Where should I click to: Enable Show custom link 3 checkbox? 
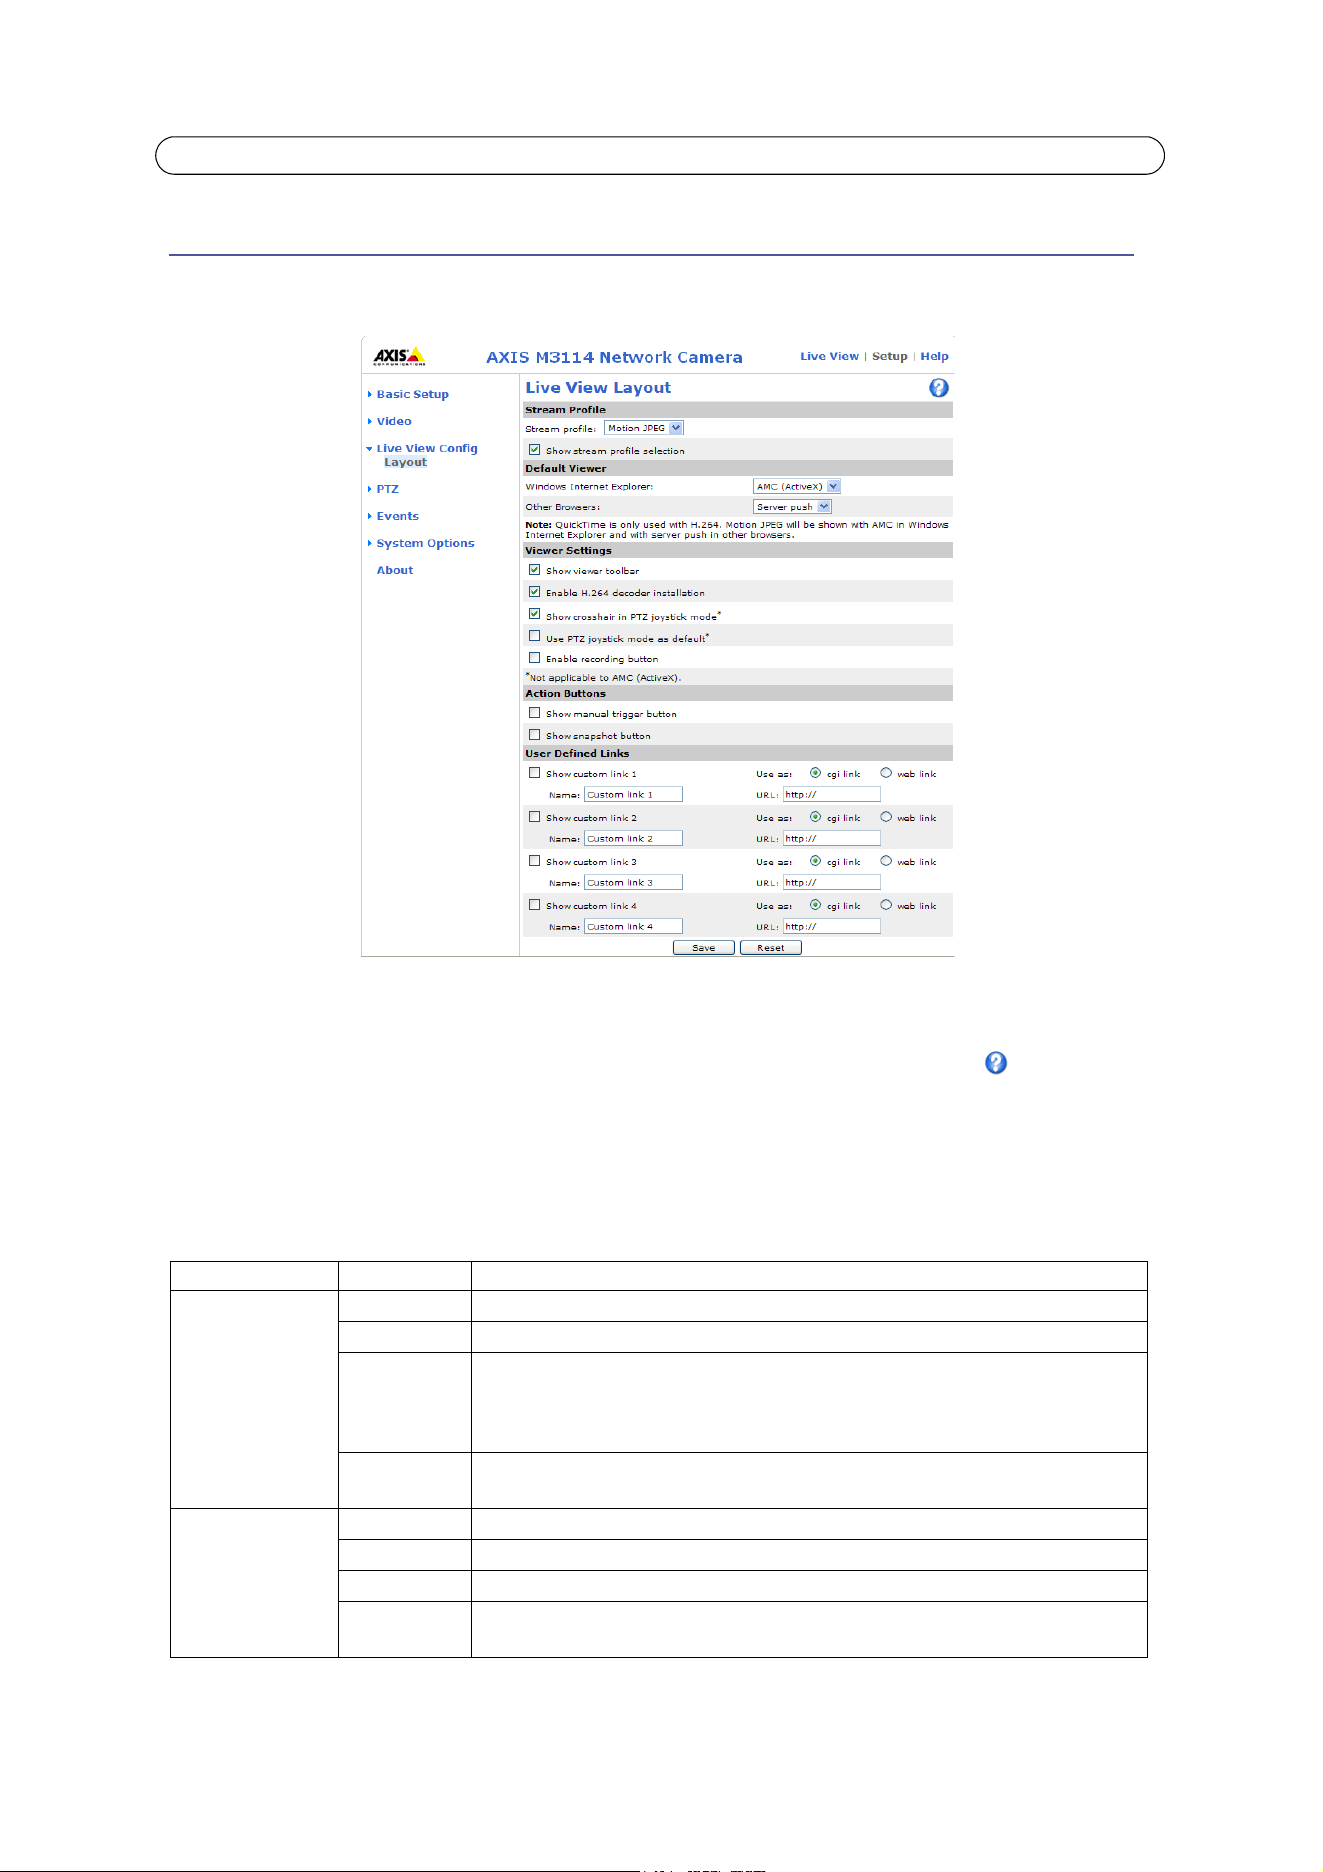pos(535,861)
